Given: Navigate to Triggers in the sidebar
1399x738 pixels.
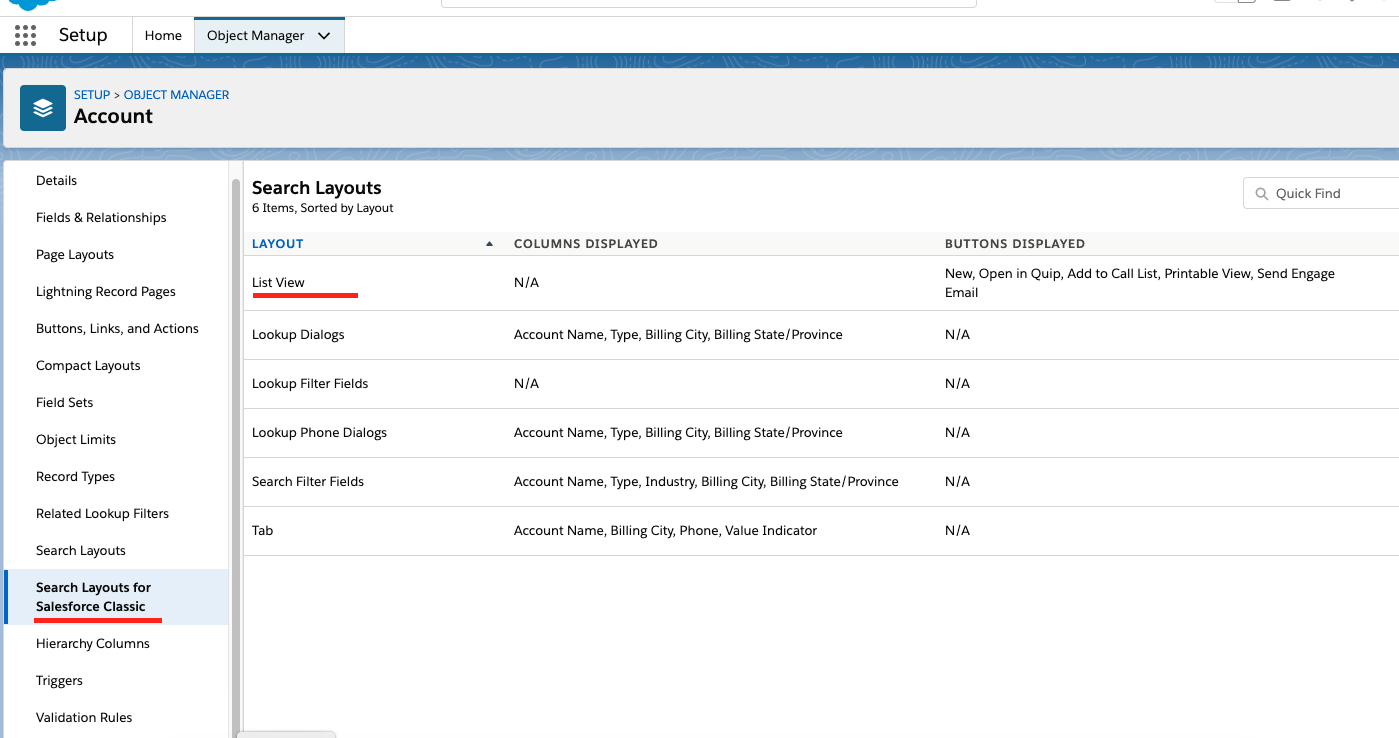Looking at the screenshot, I should click(59, 681).
